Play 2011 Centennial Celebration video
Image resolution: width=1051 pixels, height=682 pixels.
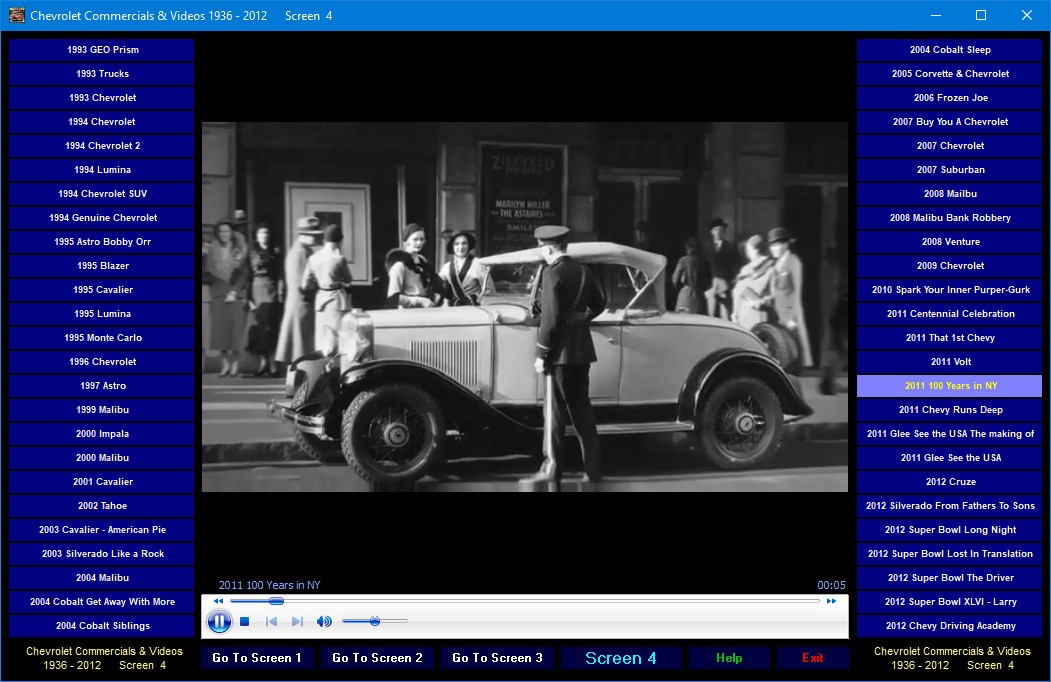950,314
